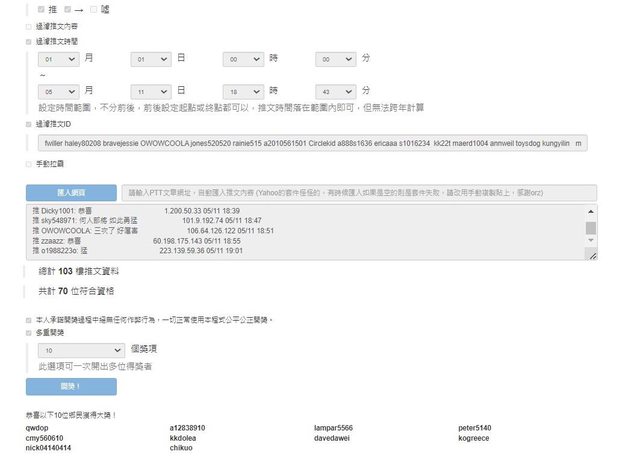
Task: Check the 手動扣書 option
Action: pos(28,162)
